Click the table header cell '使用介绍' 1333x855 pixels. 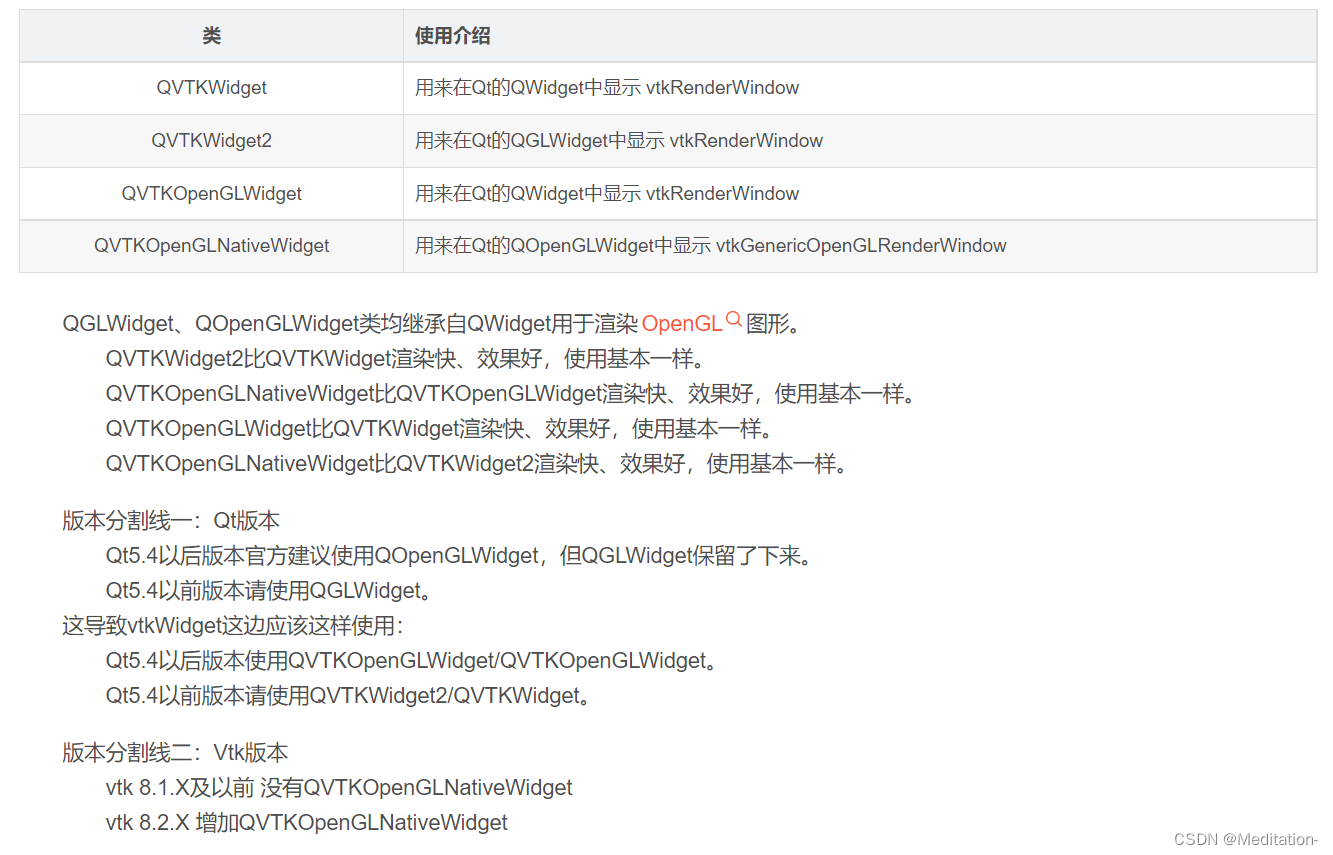point(860,36)
